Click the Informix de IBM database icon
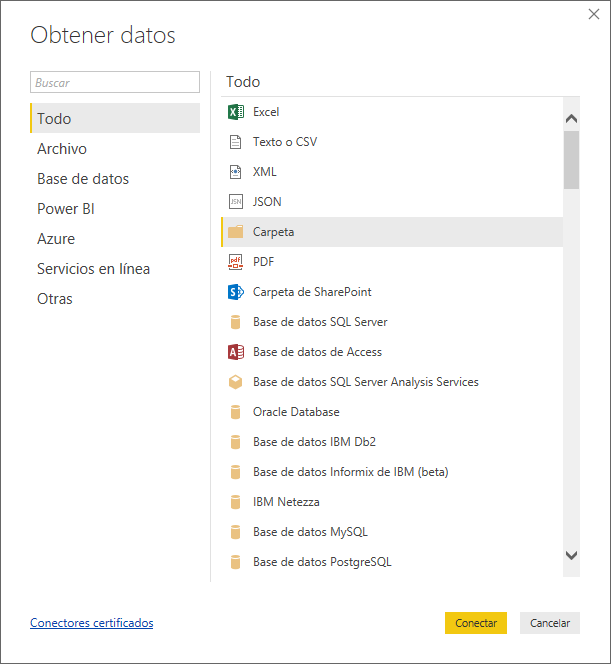 235,472
